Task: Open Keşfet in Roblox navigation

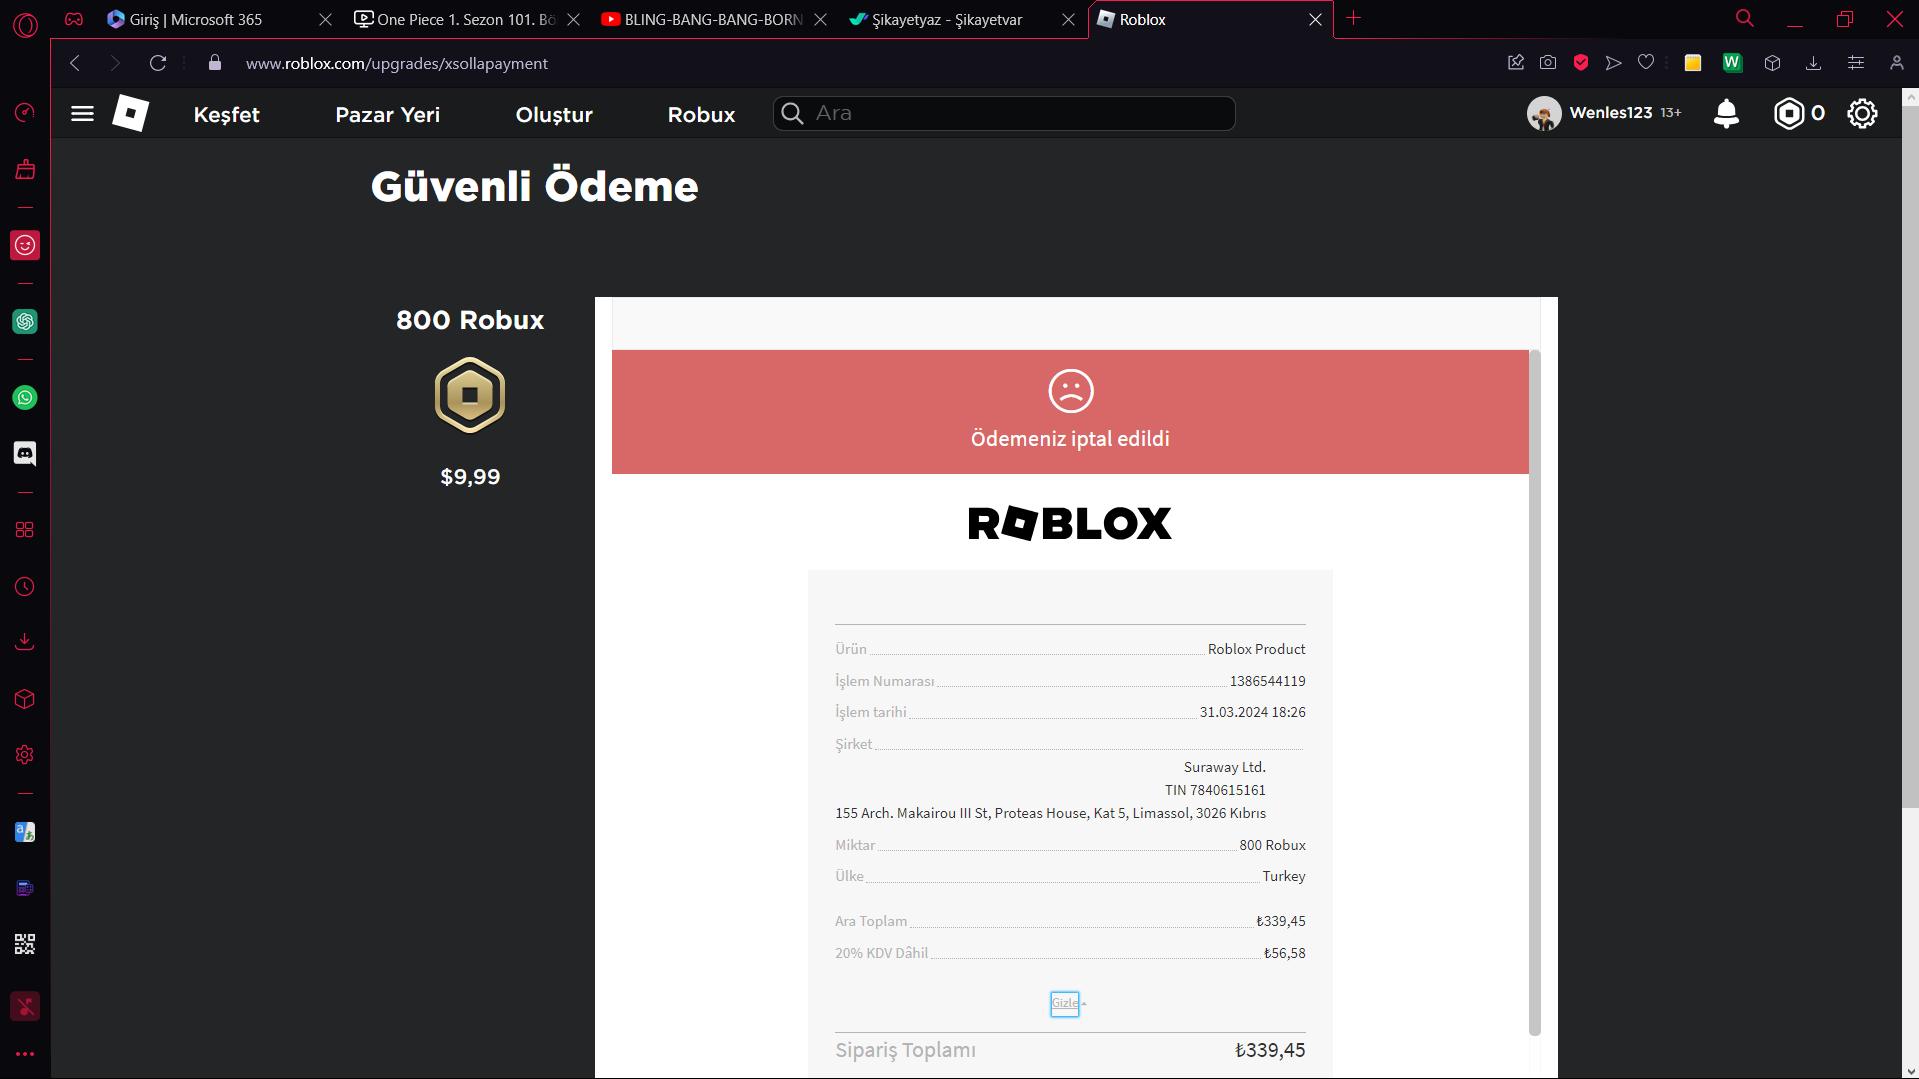Action: 227,114
